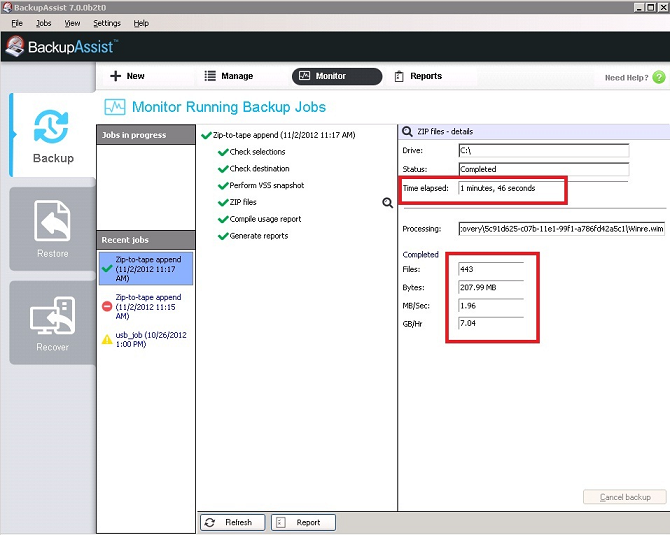Click the GB/Hr field showing 7.04

491,323
